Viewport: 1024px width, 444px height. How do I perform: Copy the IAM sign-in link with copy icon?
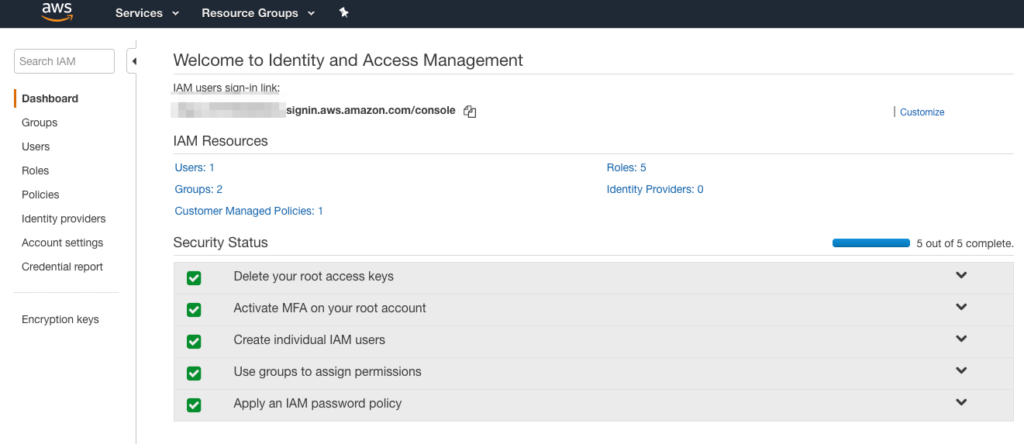(x=470, y=112)
